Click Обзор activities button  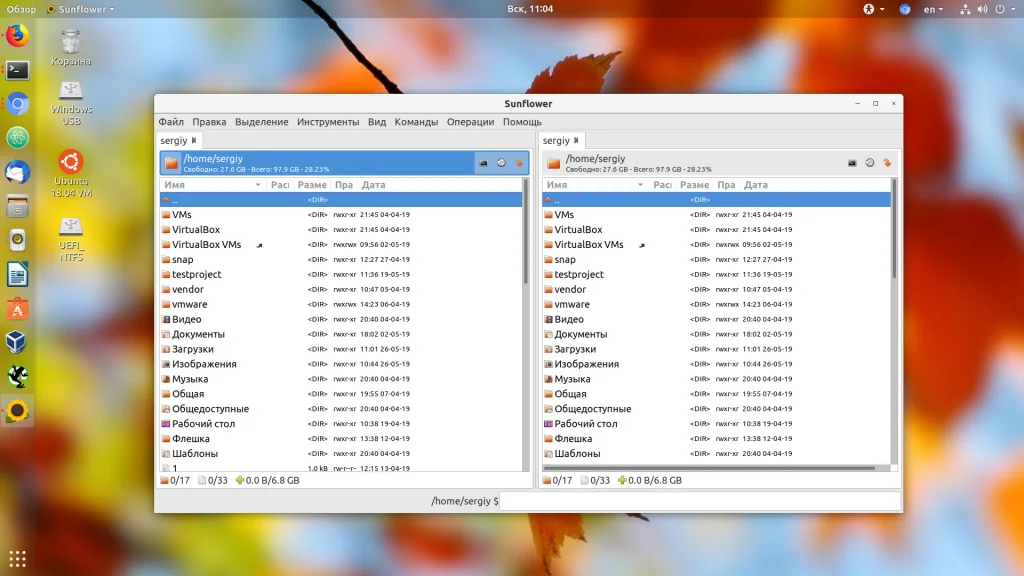click(x=21, y=9)
